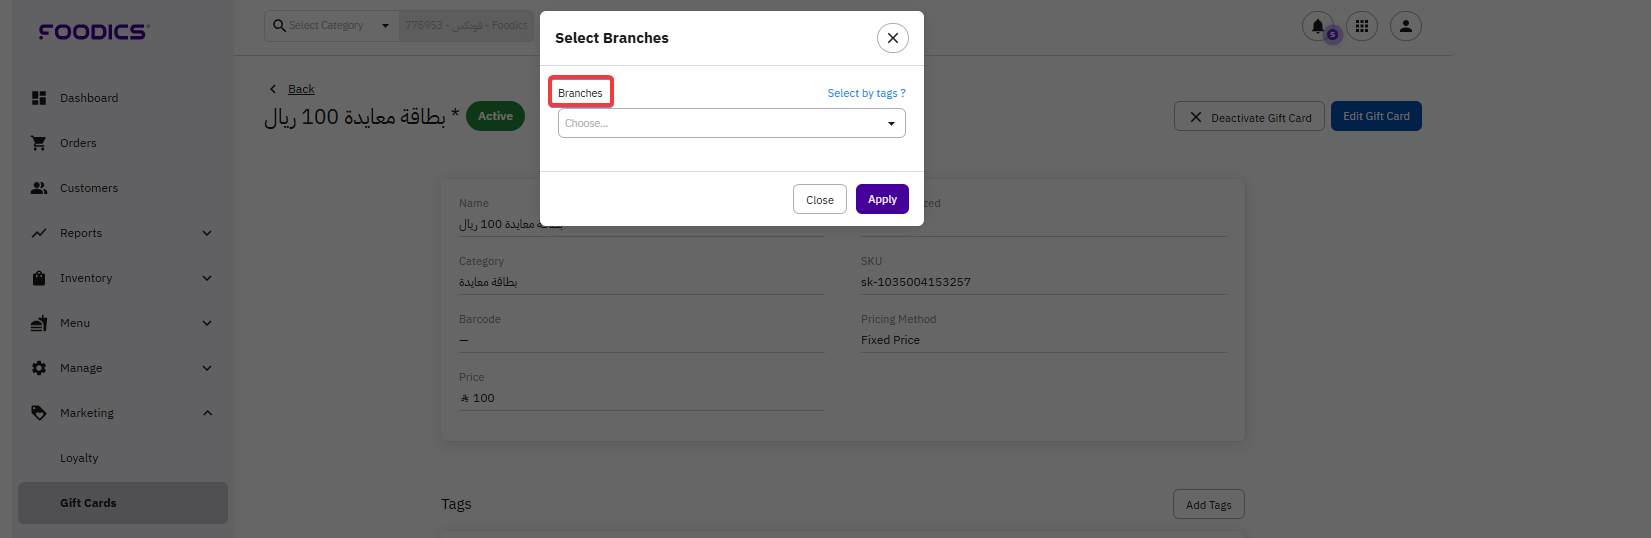Viewport: 1651px width, 538px height.
Task: Open the apps grid icon
Action: pos(1361,27)
